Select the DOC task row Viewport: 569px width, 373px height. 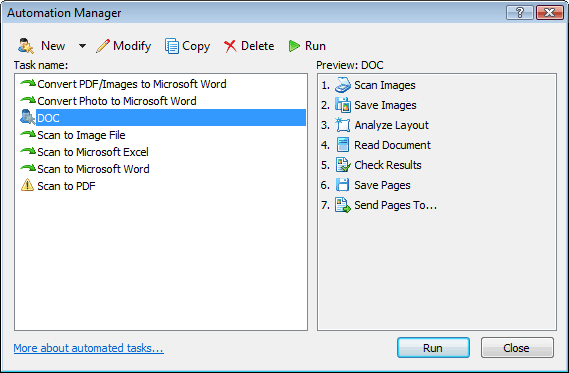pyautogui.click(x=171, y=118)
